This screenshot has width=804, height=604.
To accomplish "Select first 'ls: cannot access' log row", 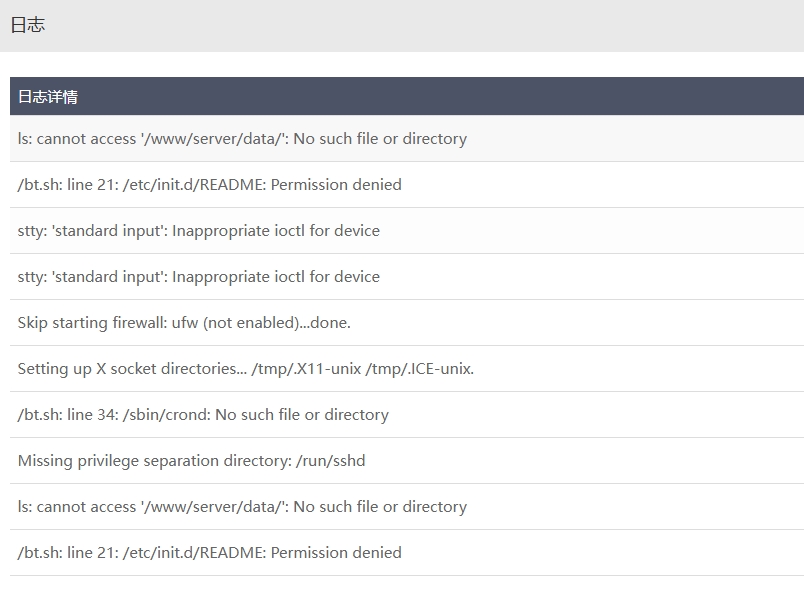I will tap(407, 138).
